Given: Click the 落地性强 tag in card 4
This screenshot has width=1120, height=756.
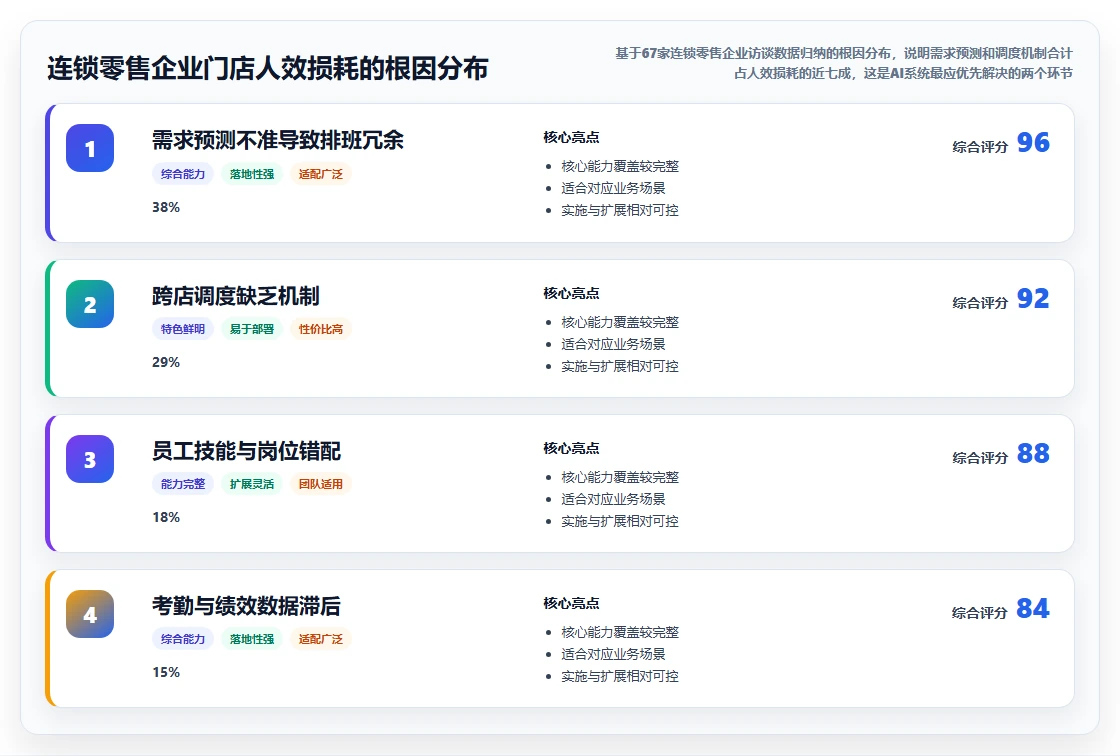Looking at the screenshot, I should [252, 639].
